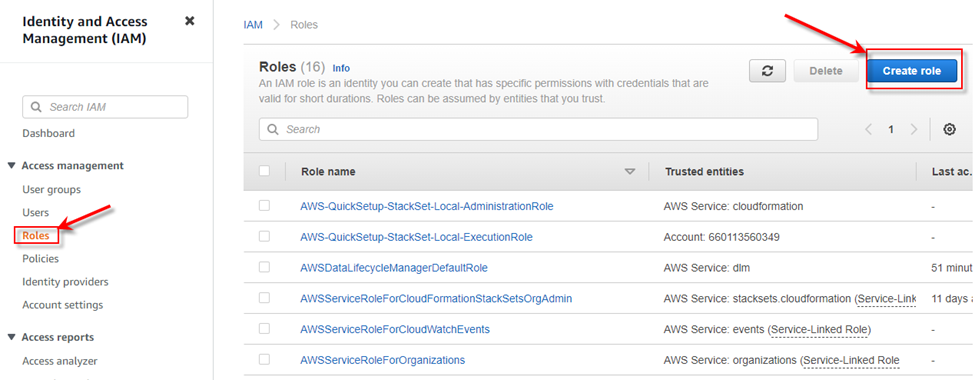Image resolution: width=975 pixels, height=380 pixels.
Task: Open Identity providers in the sidebar
Action: pos(65,282)
